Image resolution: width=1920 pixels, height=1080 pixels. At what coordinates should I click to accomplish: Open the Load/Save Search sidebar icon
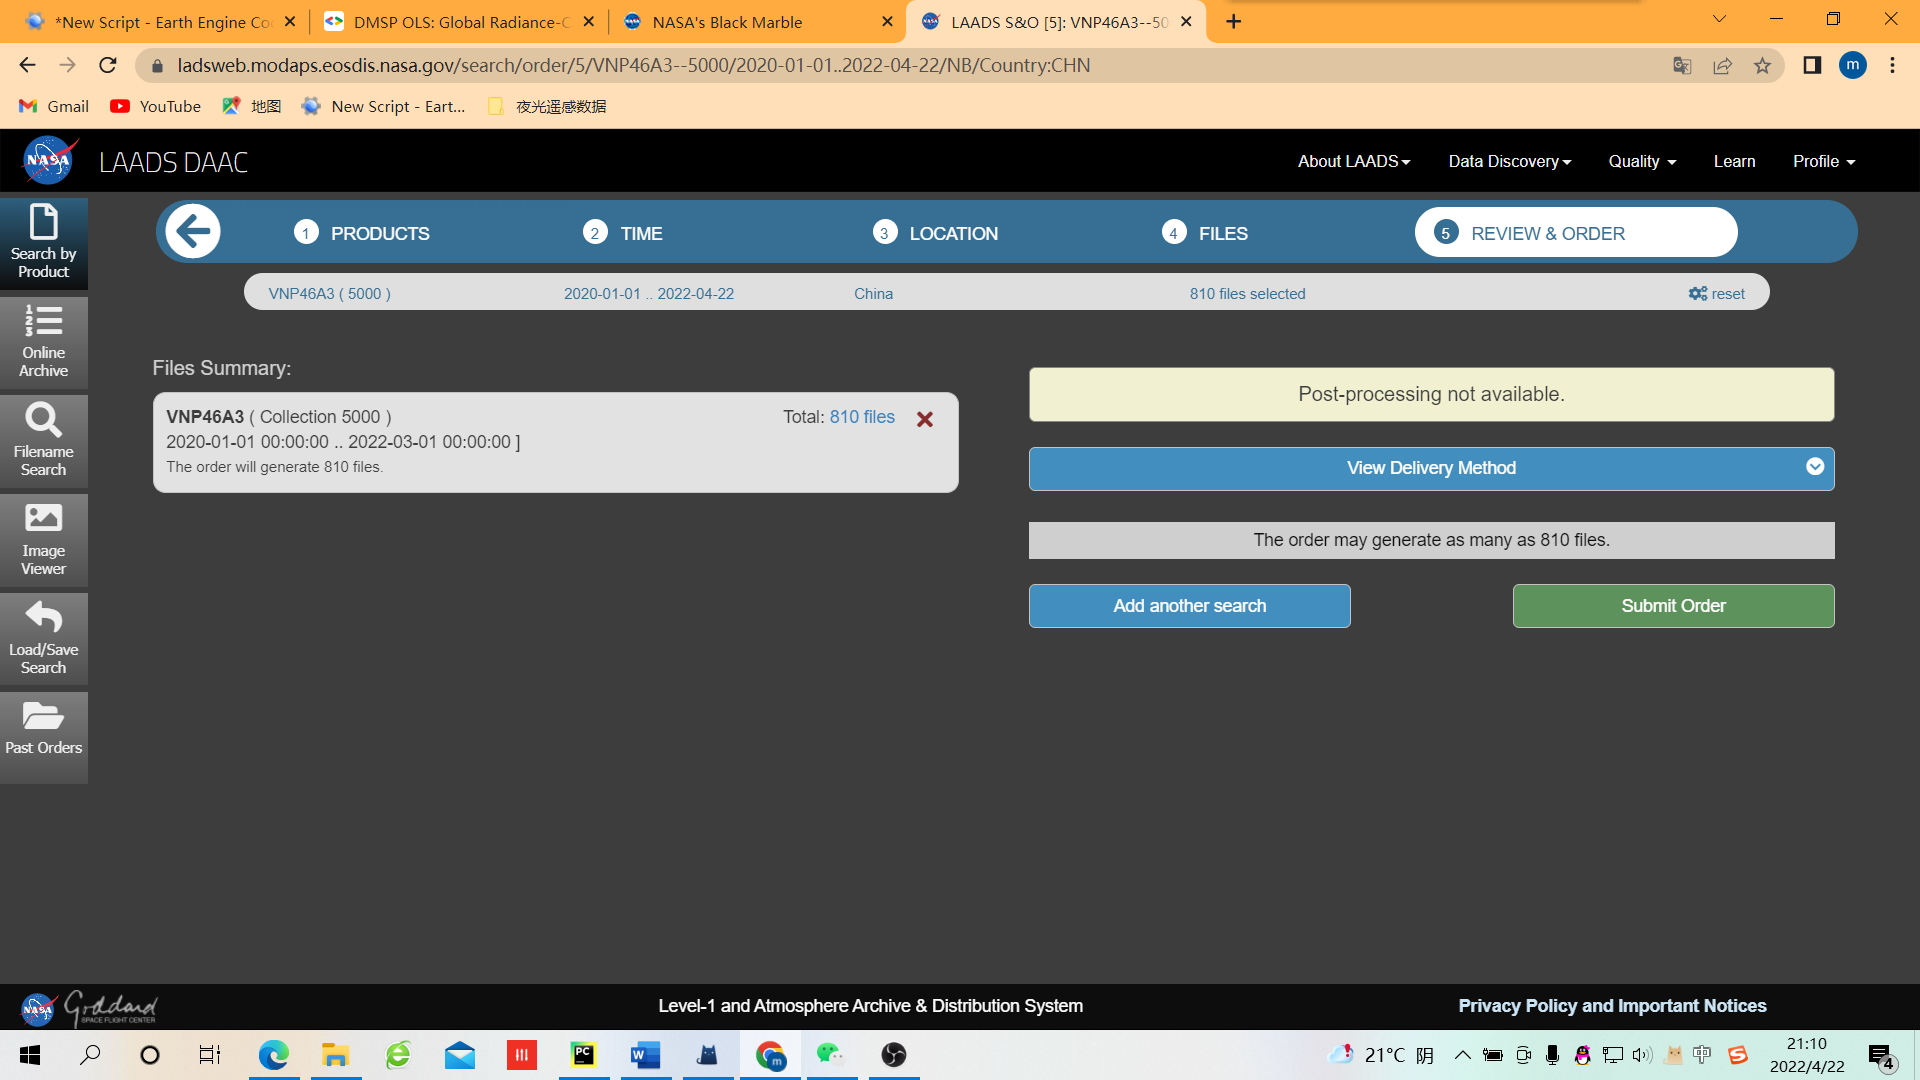coord(43,638)
